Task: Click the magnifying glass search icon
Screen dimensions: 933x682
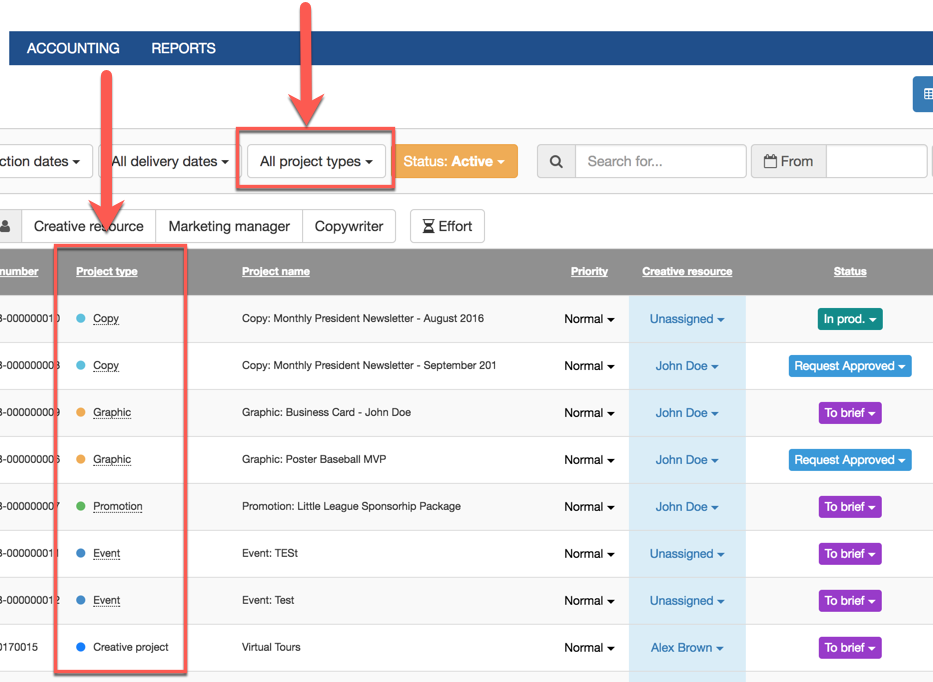Action: tap(556, 161)
